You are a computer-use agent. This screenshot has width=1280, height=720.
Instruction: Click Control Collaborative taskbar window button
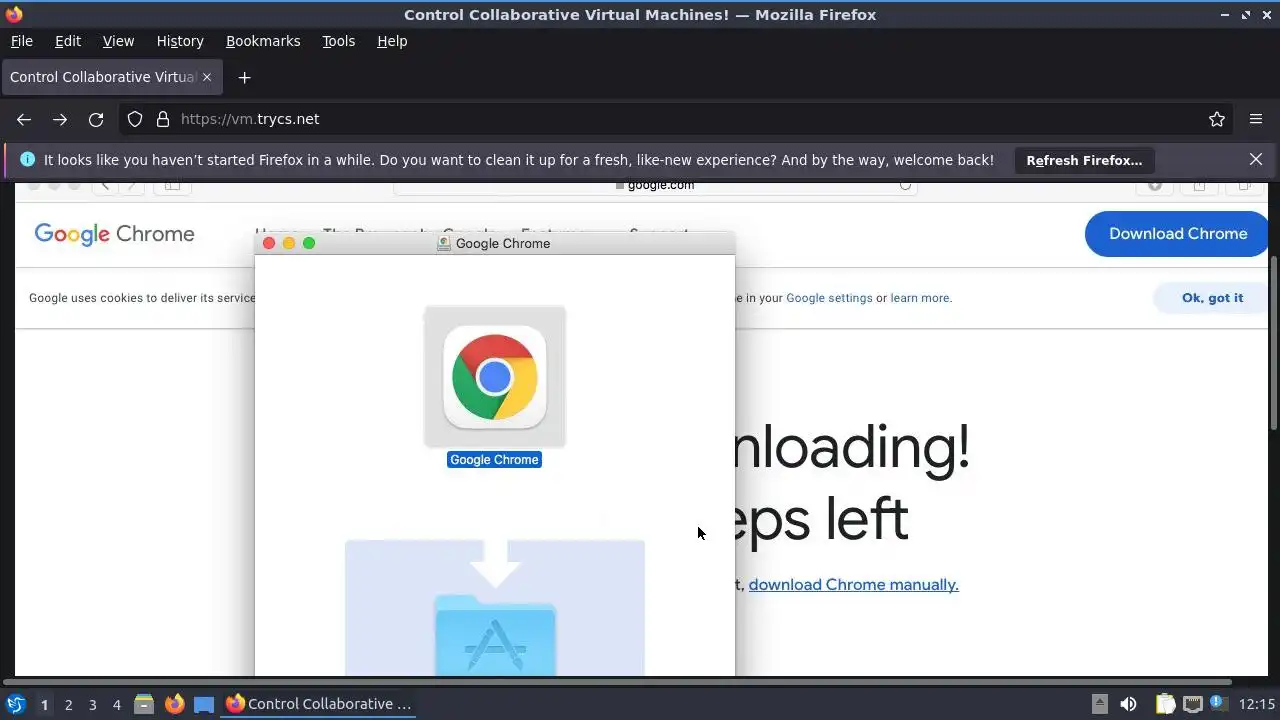(319, 704)
